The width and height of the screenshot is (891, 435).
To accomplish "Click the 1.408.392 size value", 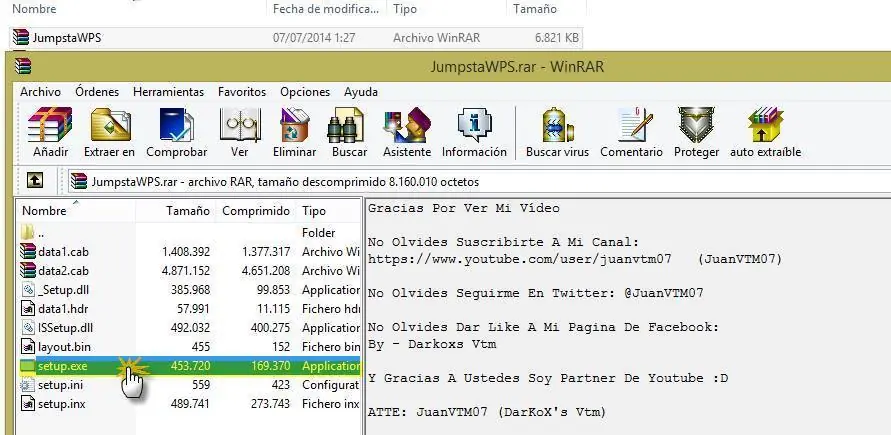I will coord(186,252).
